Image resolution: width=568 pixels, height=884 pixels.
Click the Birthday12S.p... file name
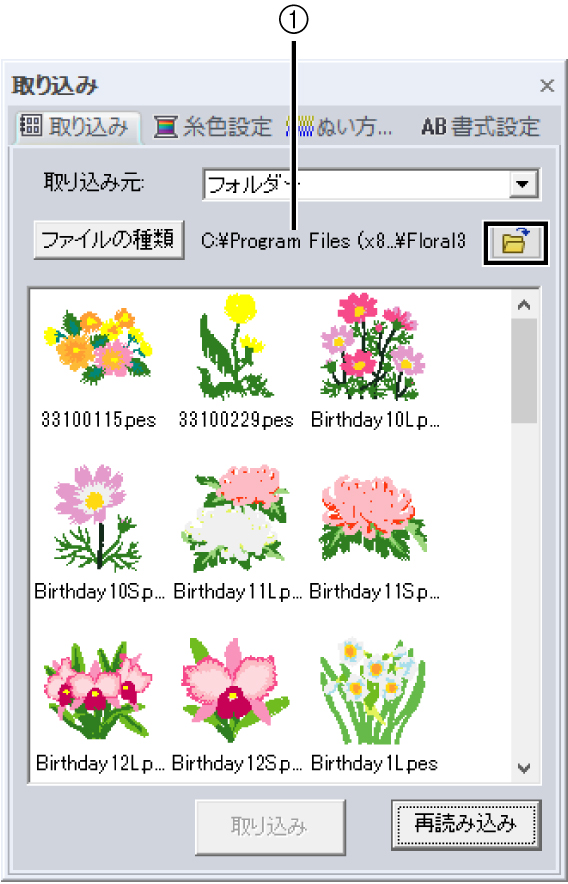click(x=237, y=764)
